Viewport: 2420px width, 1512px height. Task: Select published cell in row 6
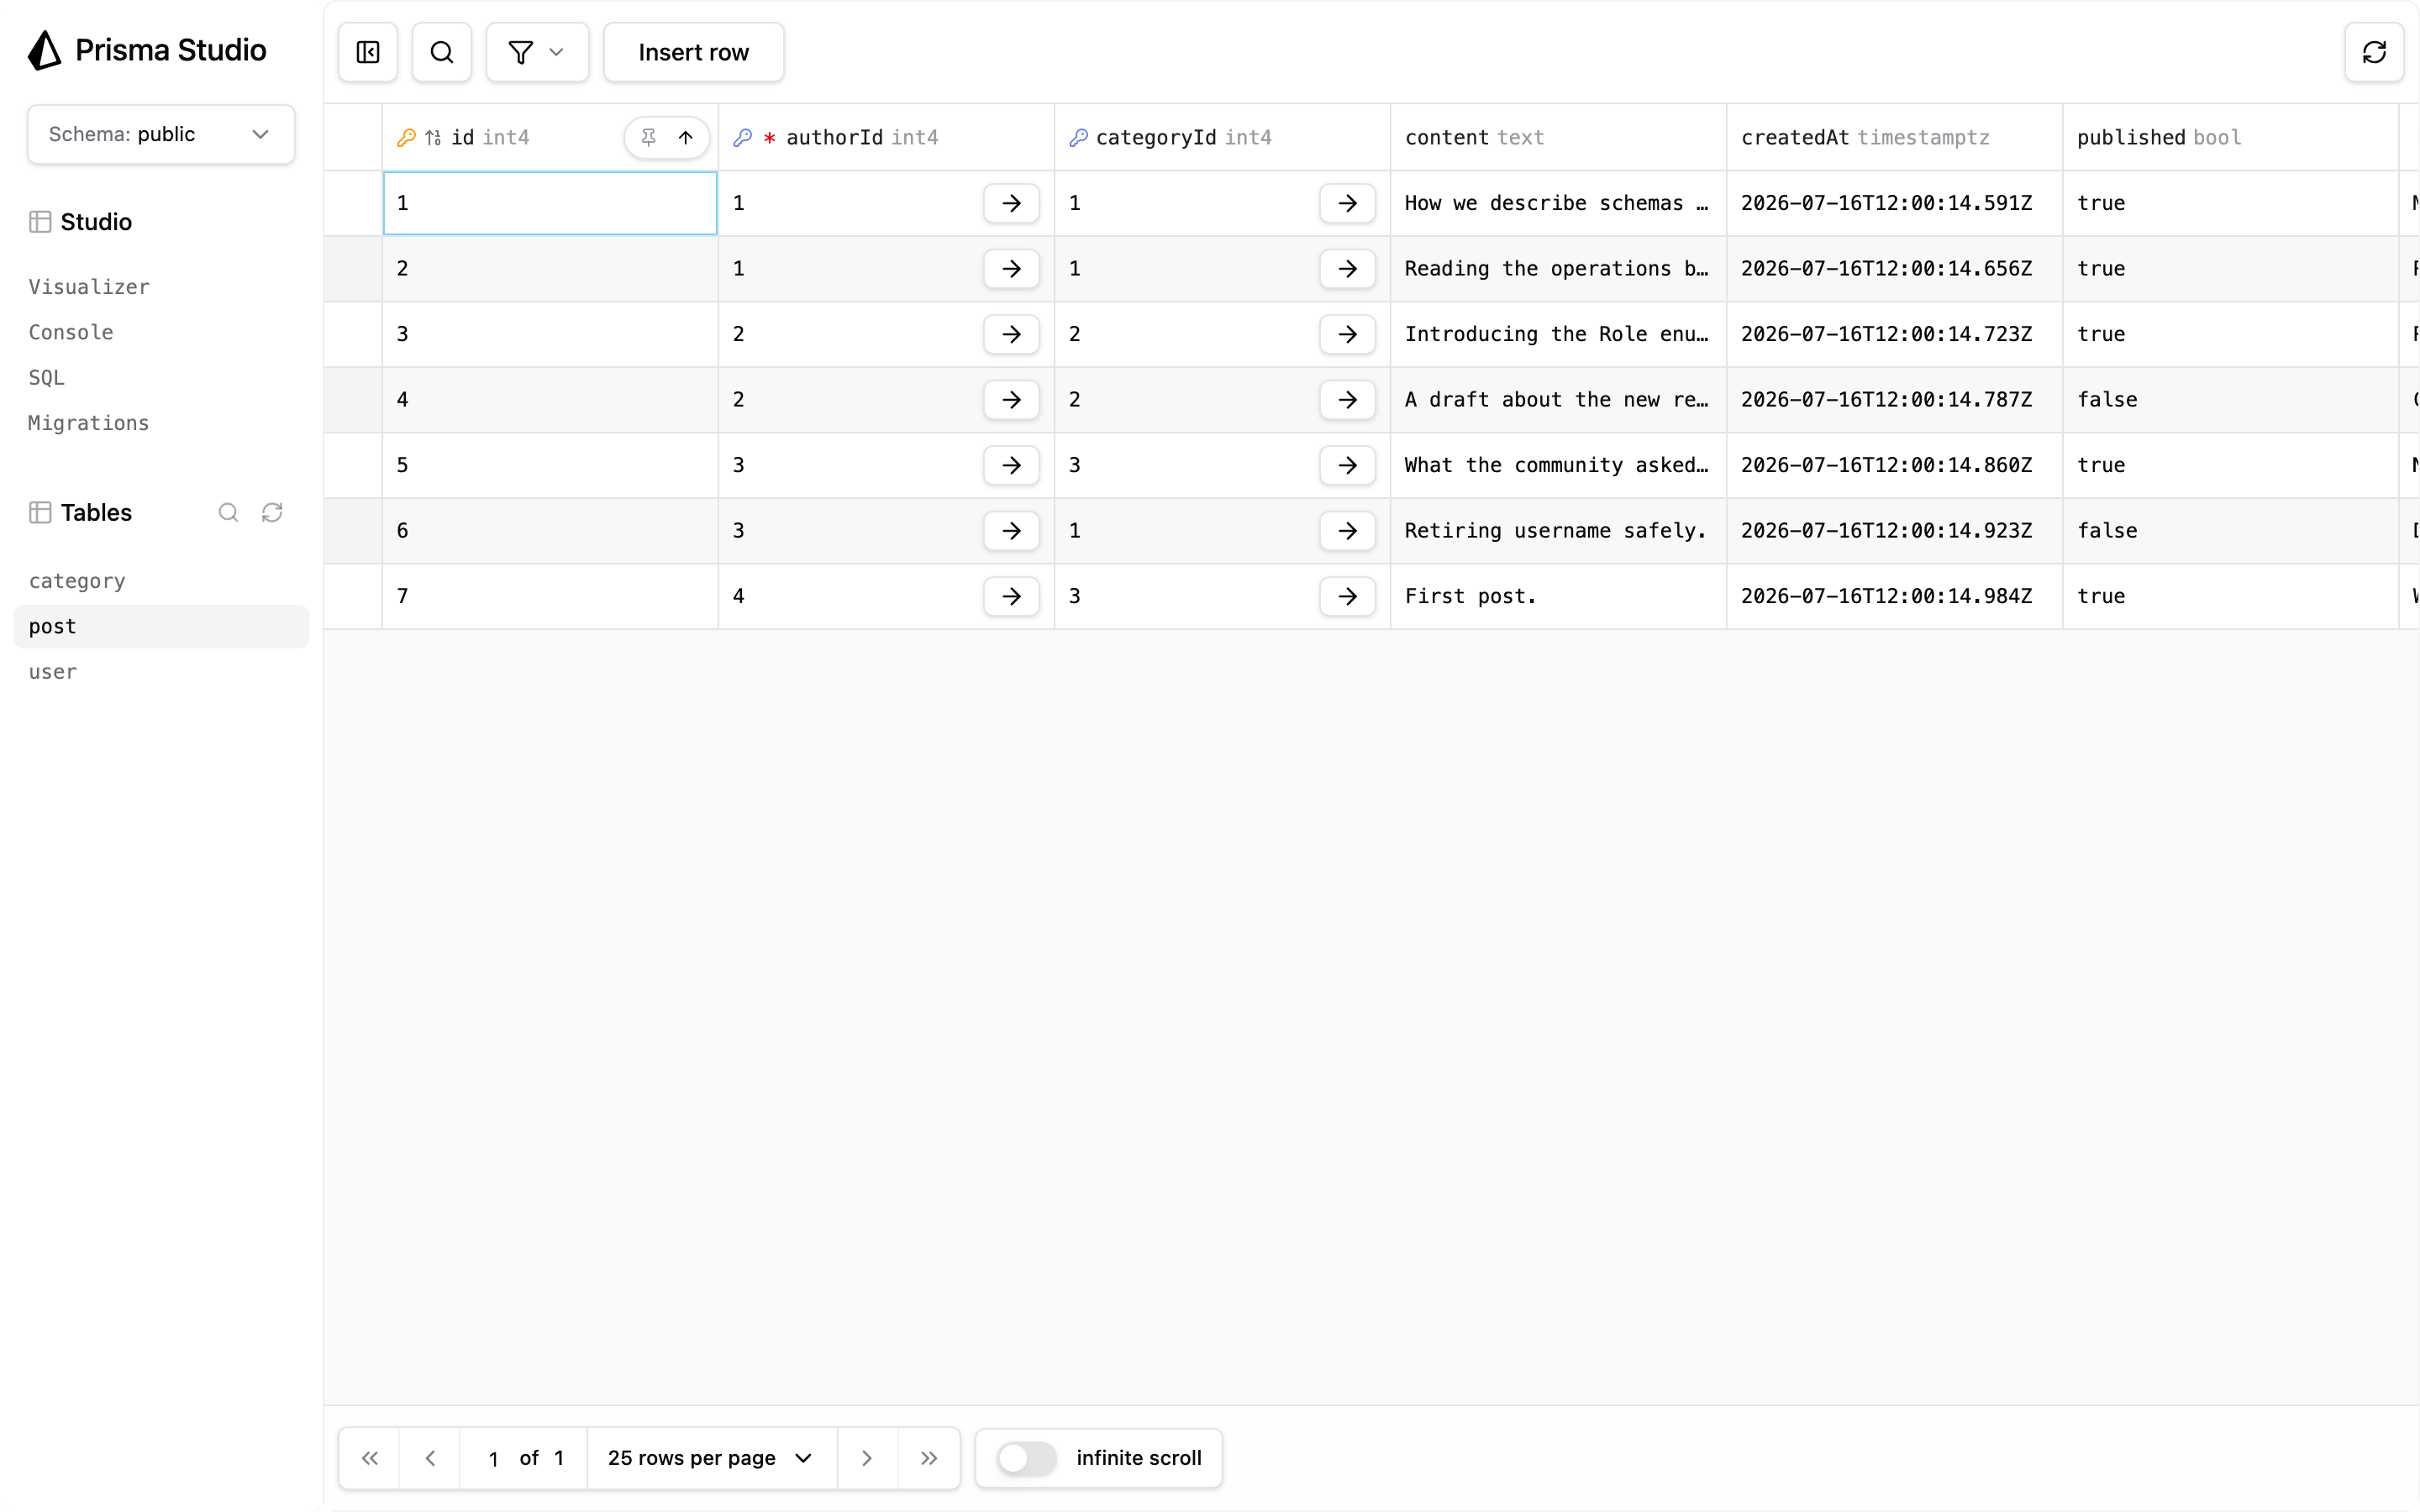pos(2230,530)
